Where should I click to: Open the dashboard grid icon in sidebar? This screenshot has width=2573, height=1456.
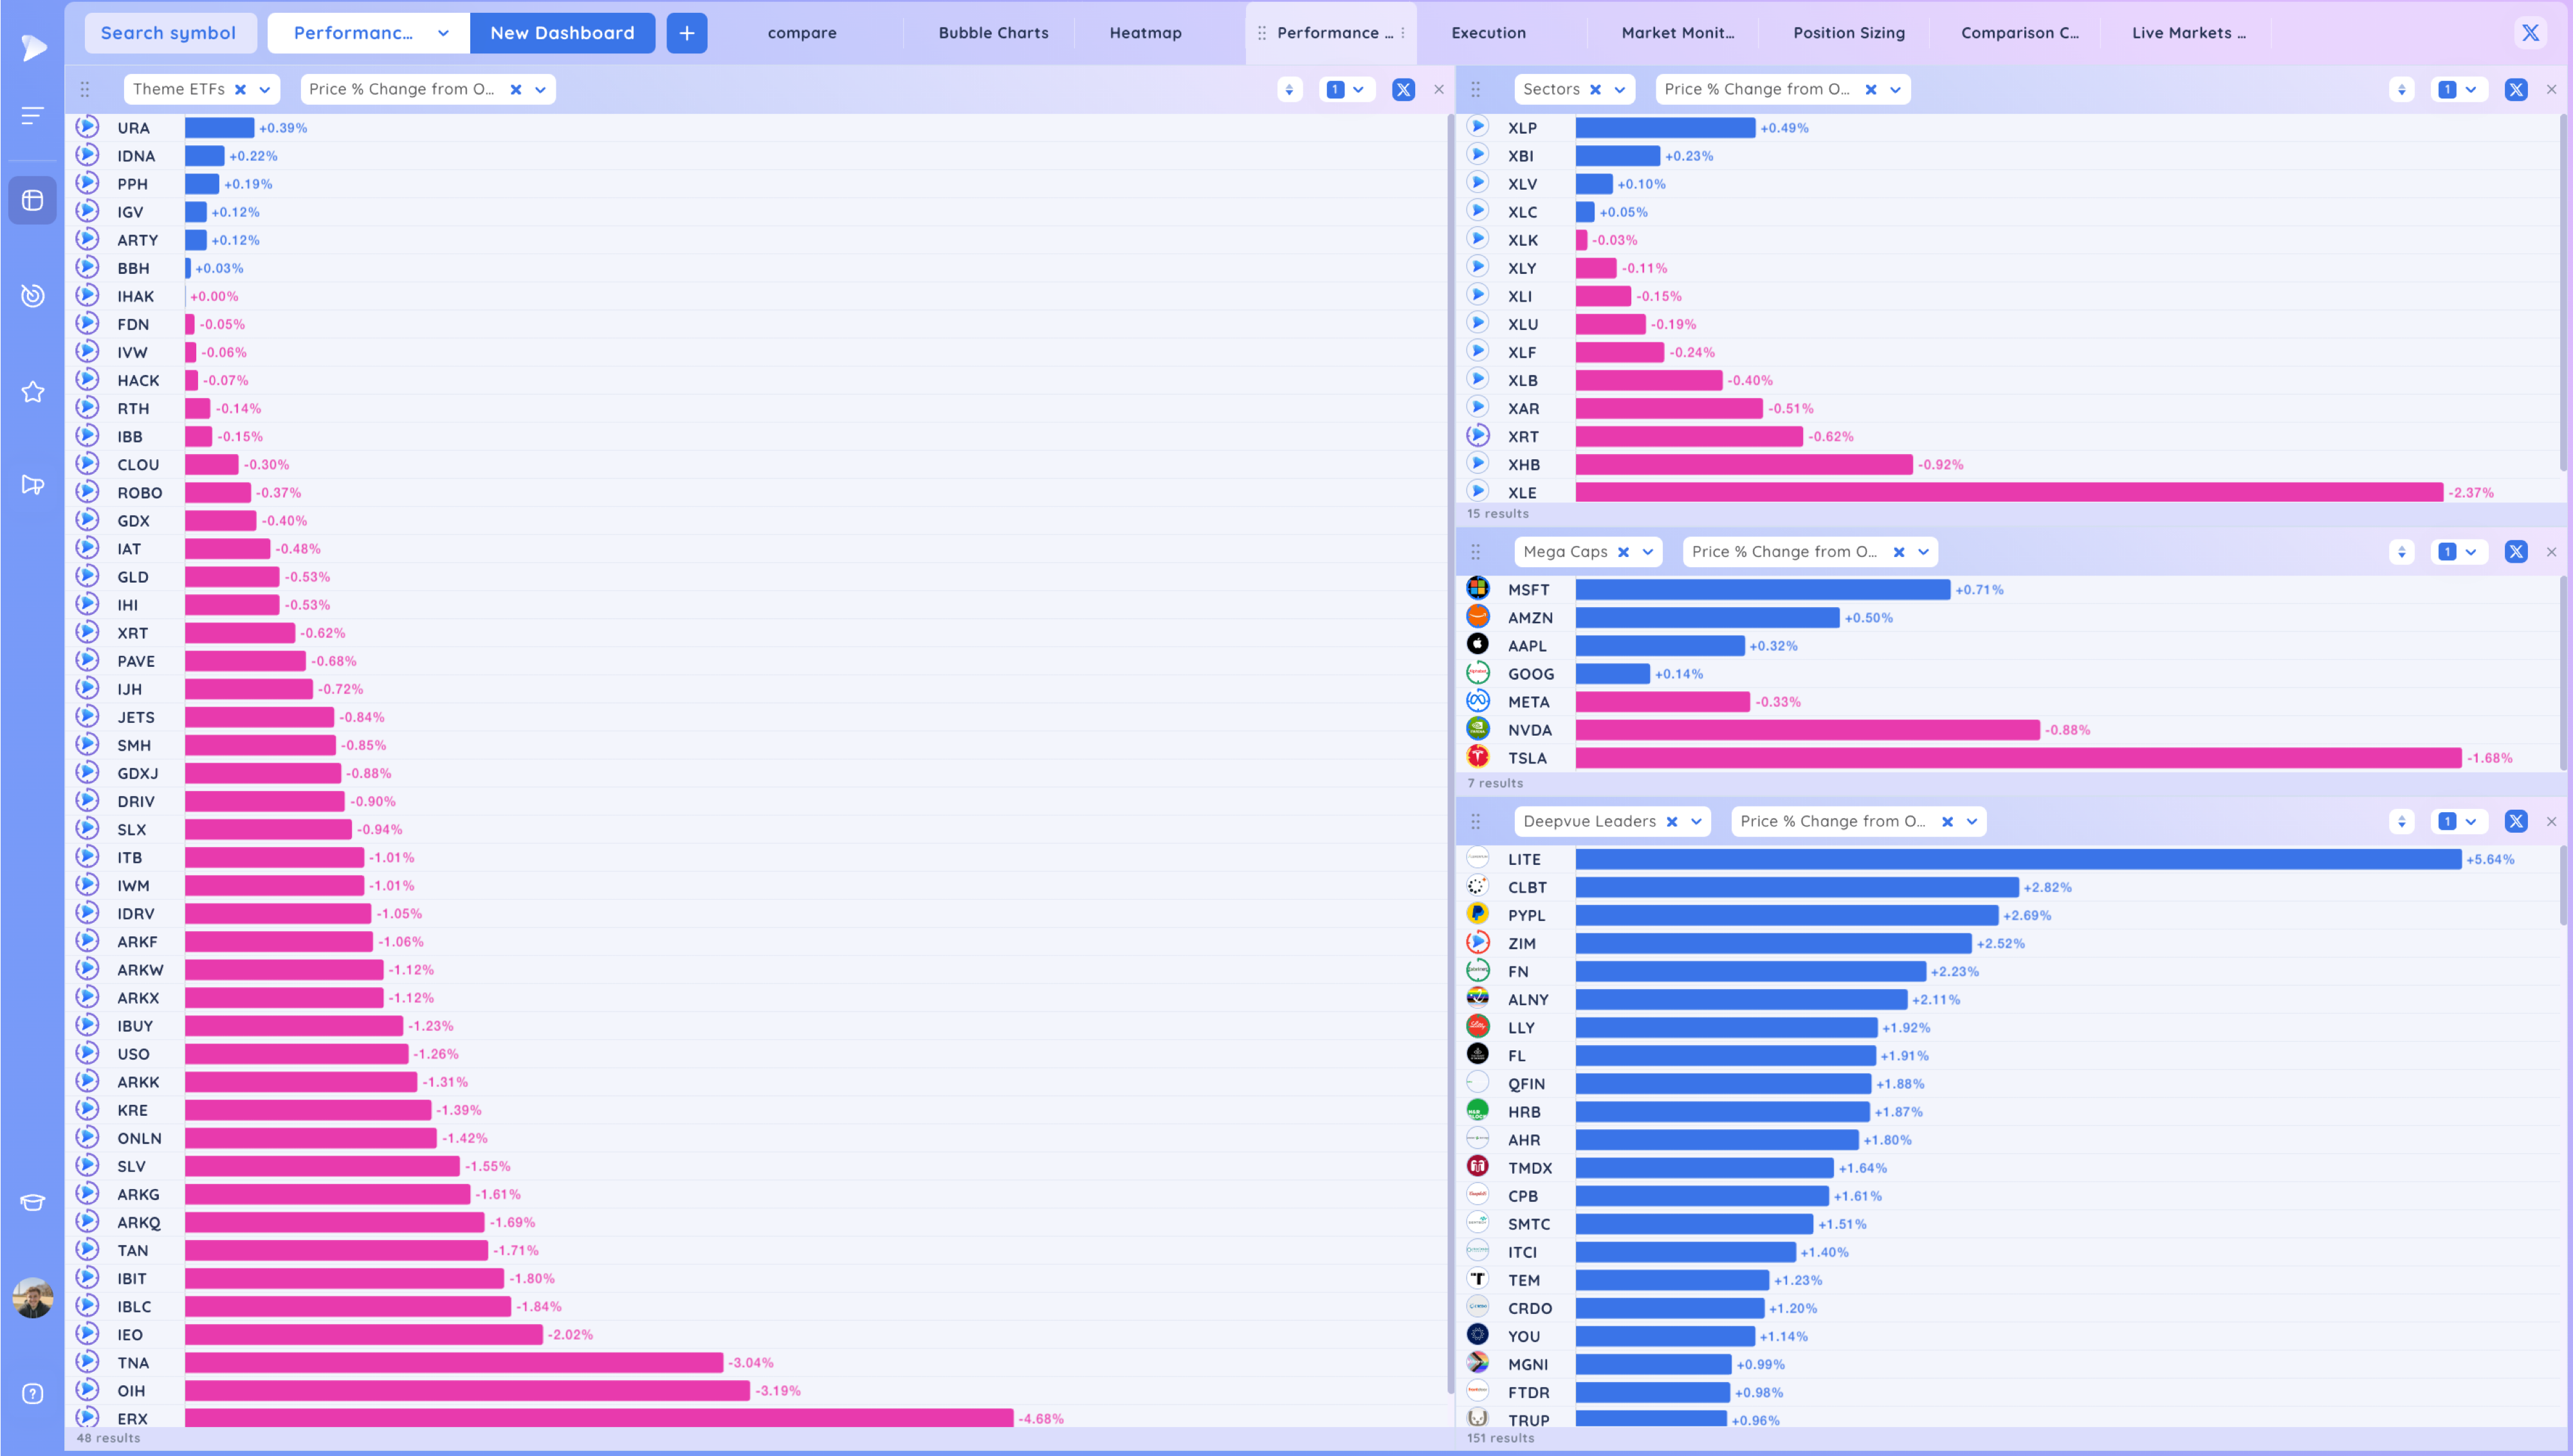click(32, 200)
